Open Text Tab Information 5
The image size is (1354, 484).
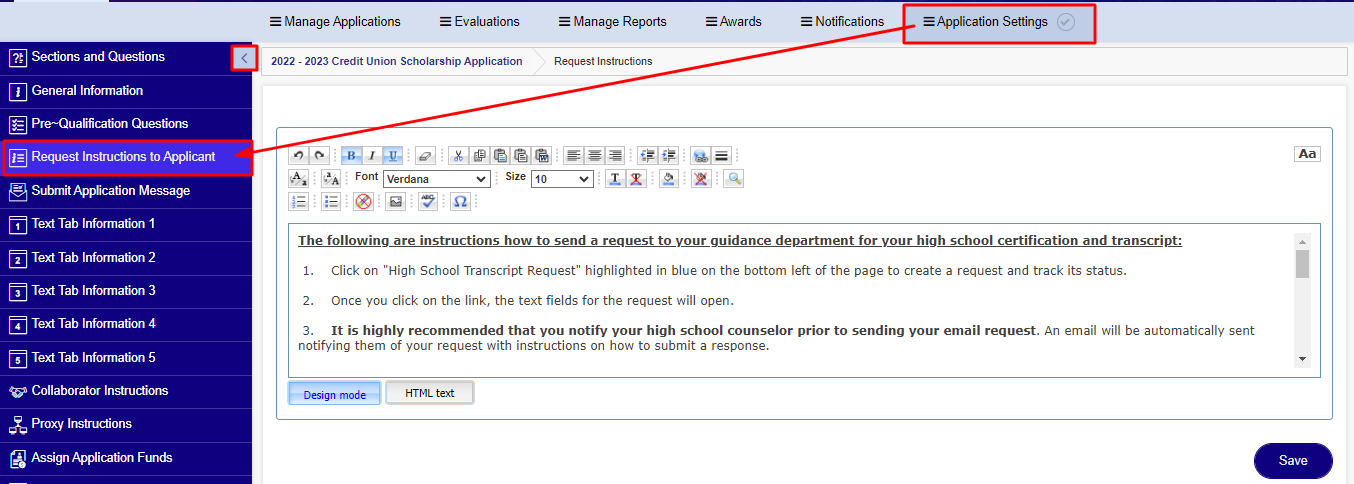click(x=126, y=358)
